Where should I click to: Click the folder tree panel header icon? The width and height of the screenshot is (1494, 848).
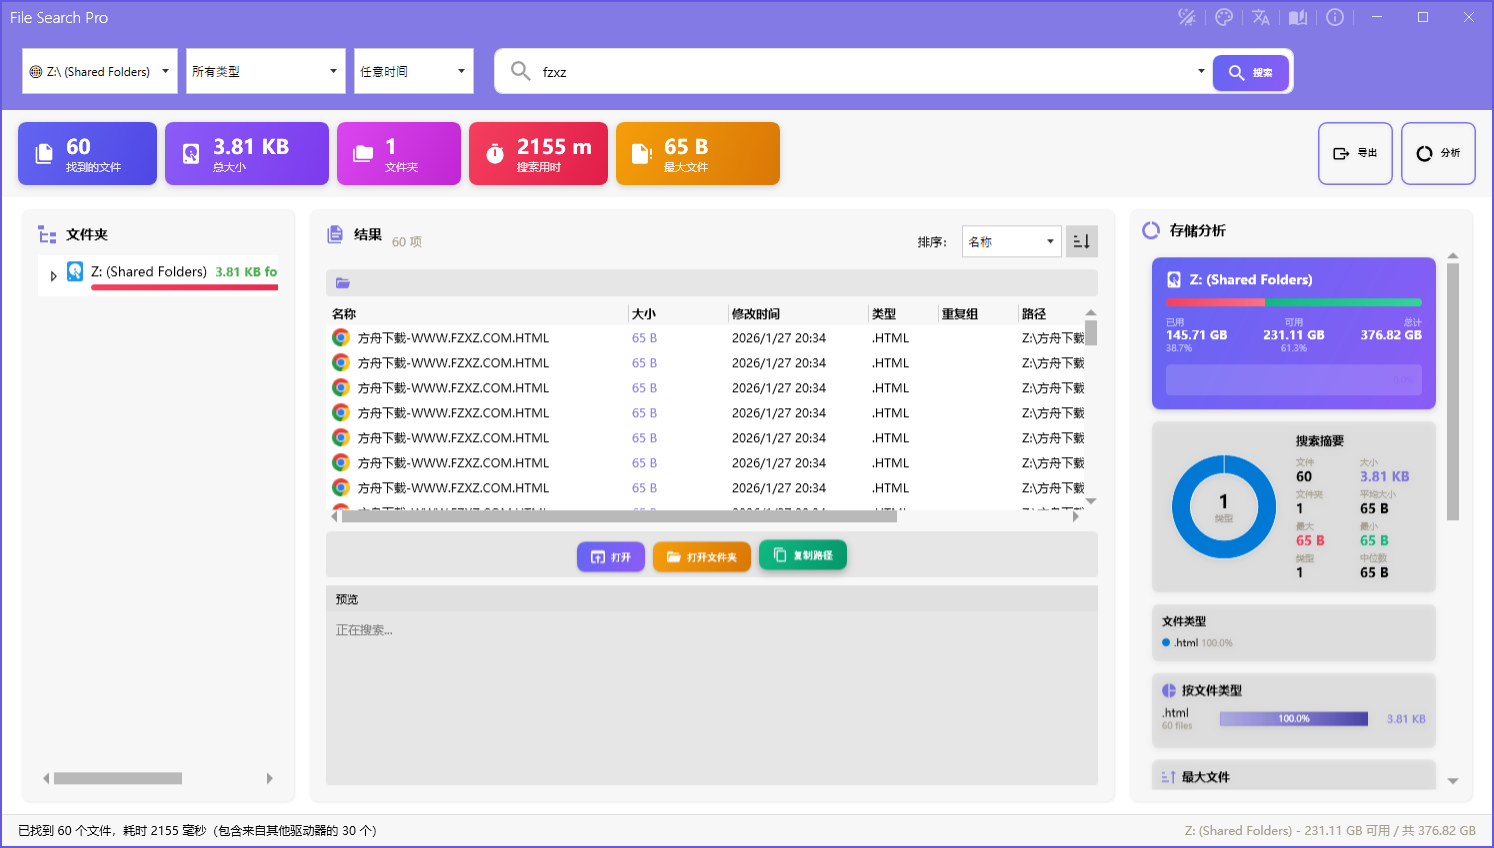pyautogui.click(x=47, y=234)
